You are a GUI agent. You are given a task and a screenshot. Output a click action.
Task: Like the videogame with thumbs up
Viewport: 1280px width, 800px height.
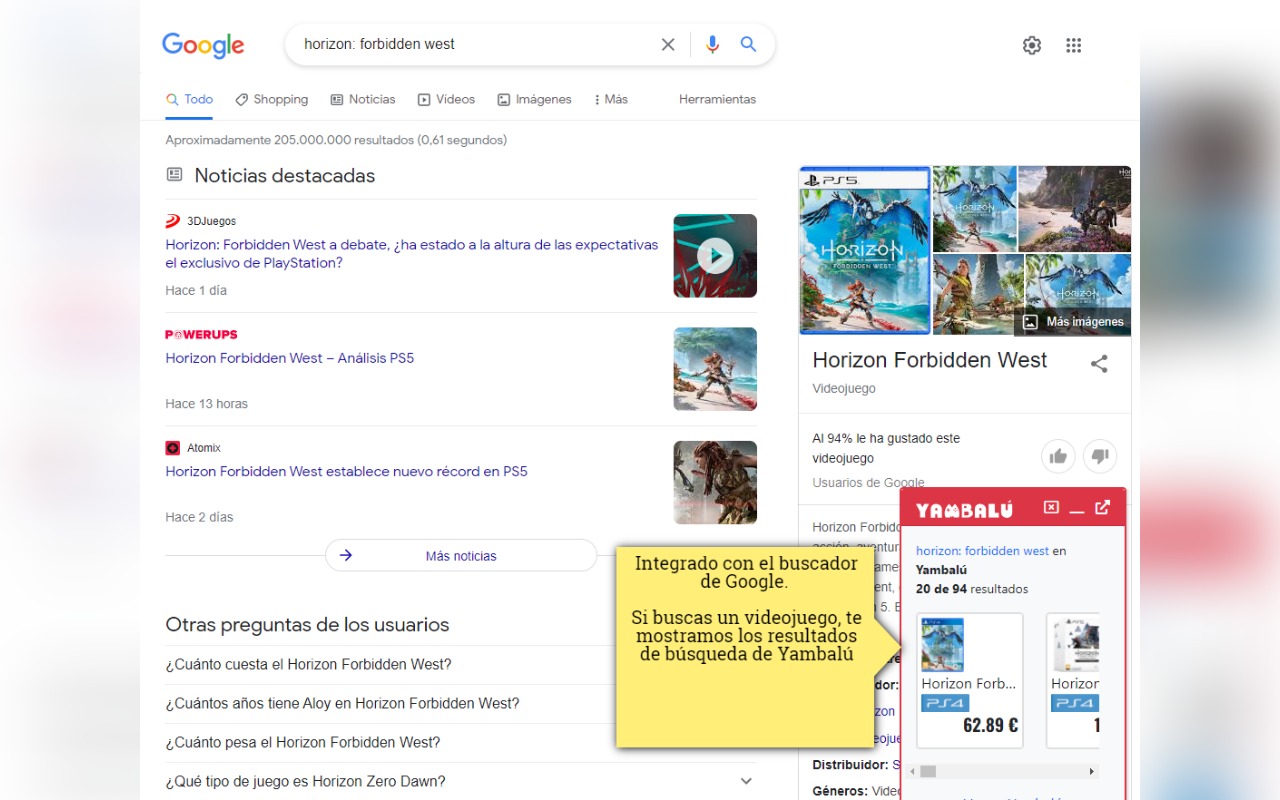[1058, 456]
